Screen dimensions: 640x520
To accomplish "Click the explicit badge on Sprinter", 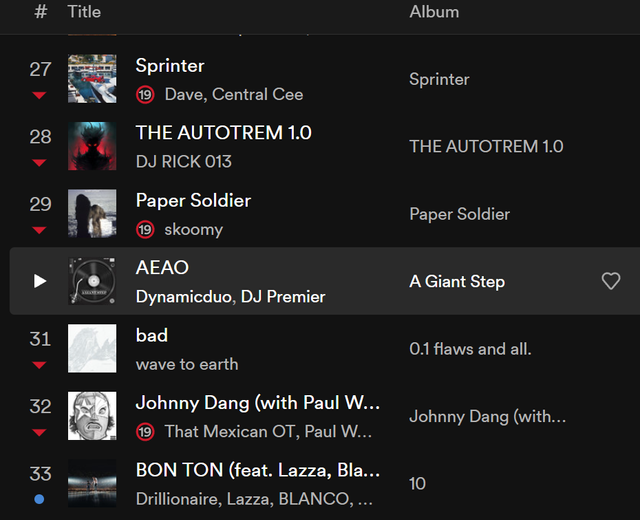I will pyautogui.click(x=145, y=94).
